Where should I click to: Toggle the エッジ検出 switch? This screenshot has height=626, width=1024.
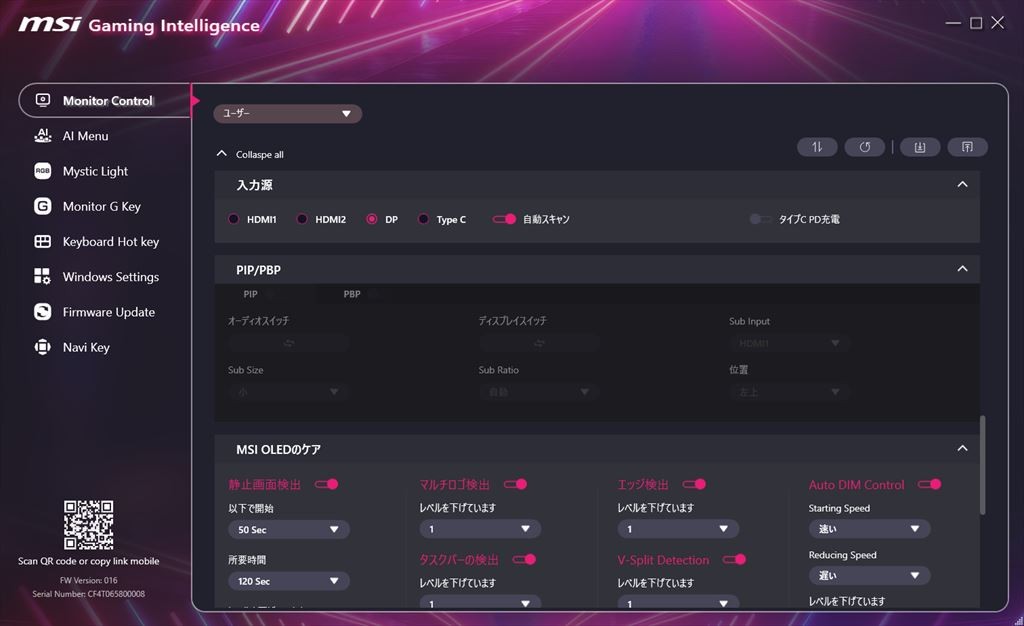(694, 484)
